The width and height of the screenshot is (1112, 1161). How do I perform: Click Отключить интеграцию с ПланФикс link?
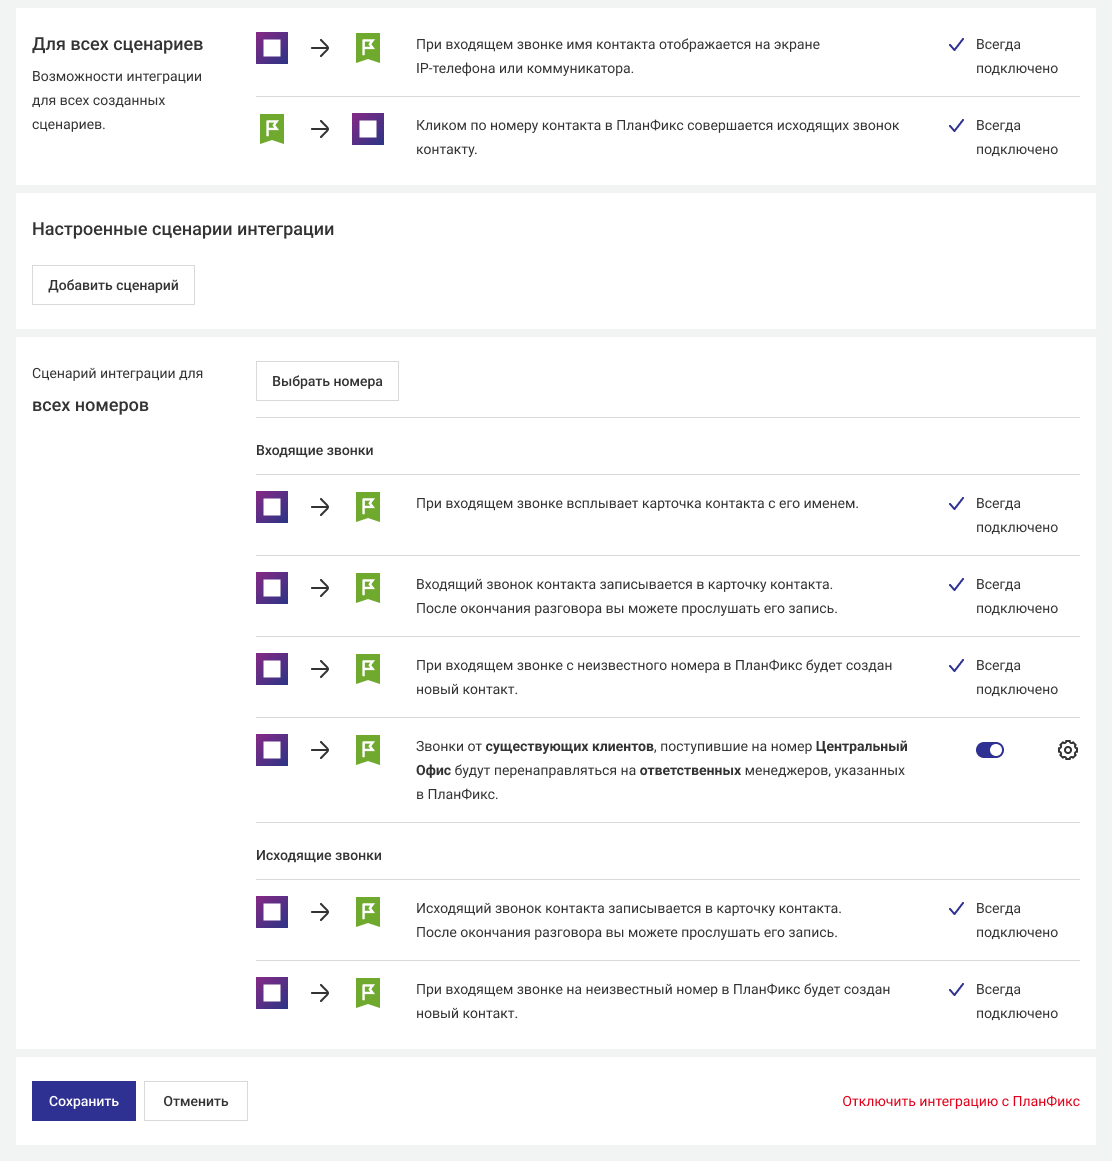click(960, 1101)
